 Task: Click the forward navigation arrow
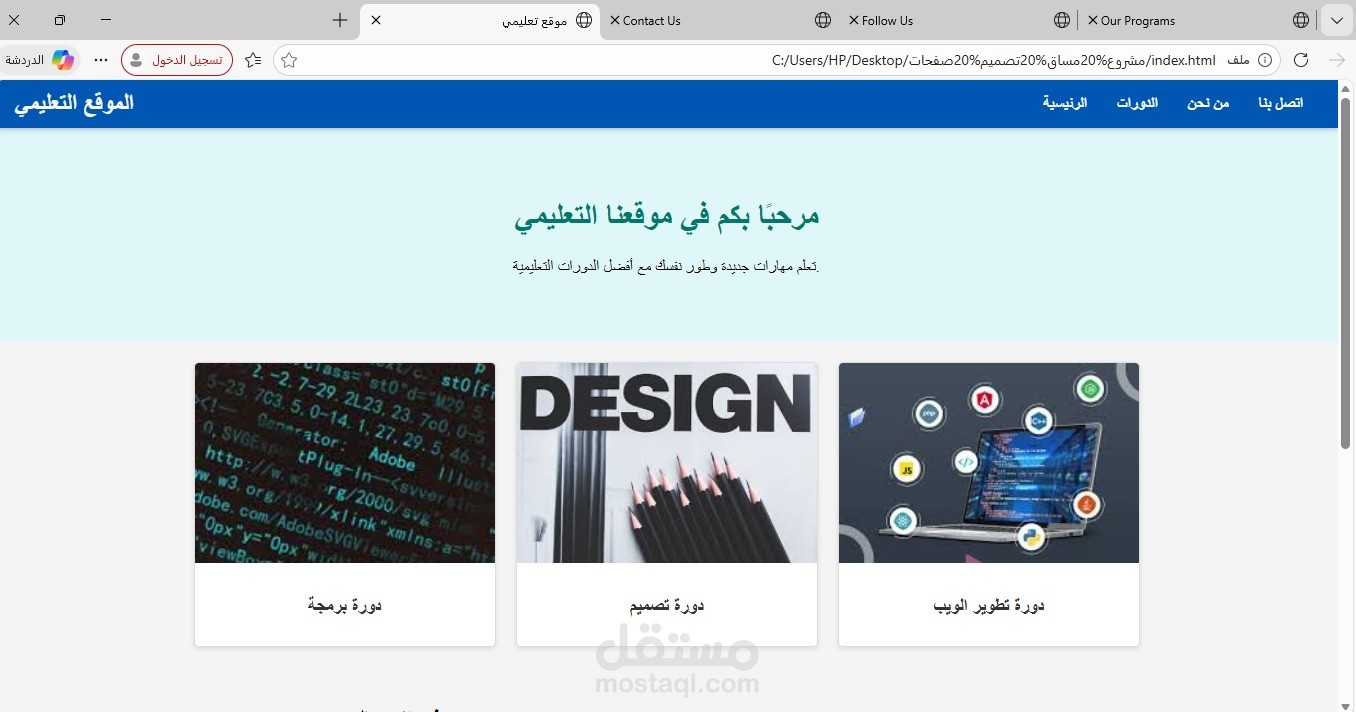point(1339,60)
